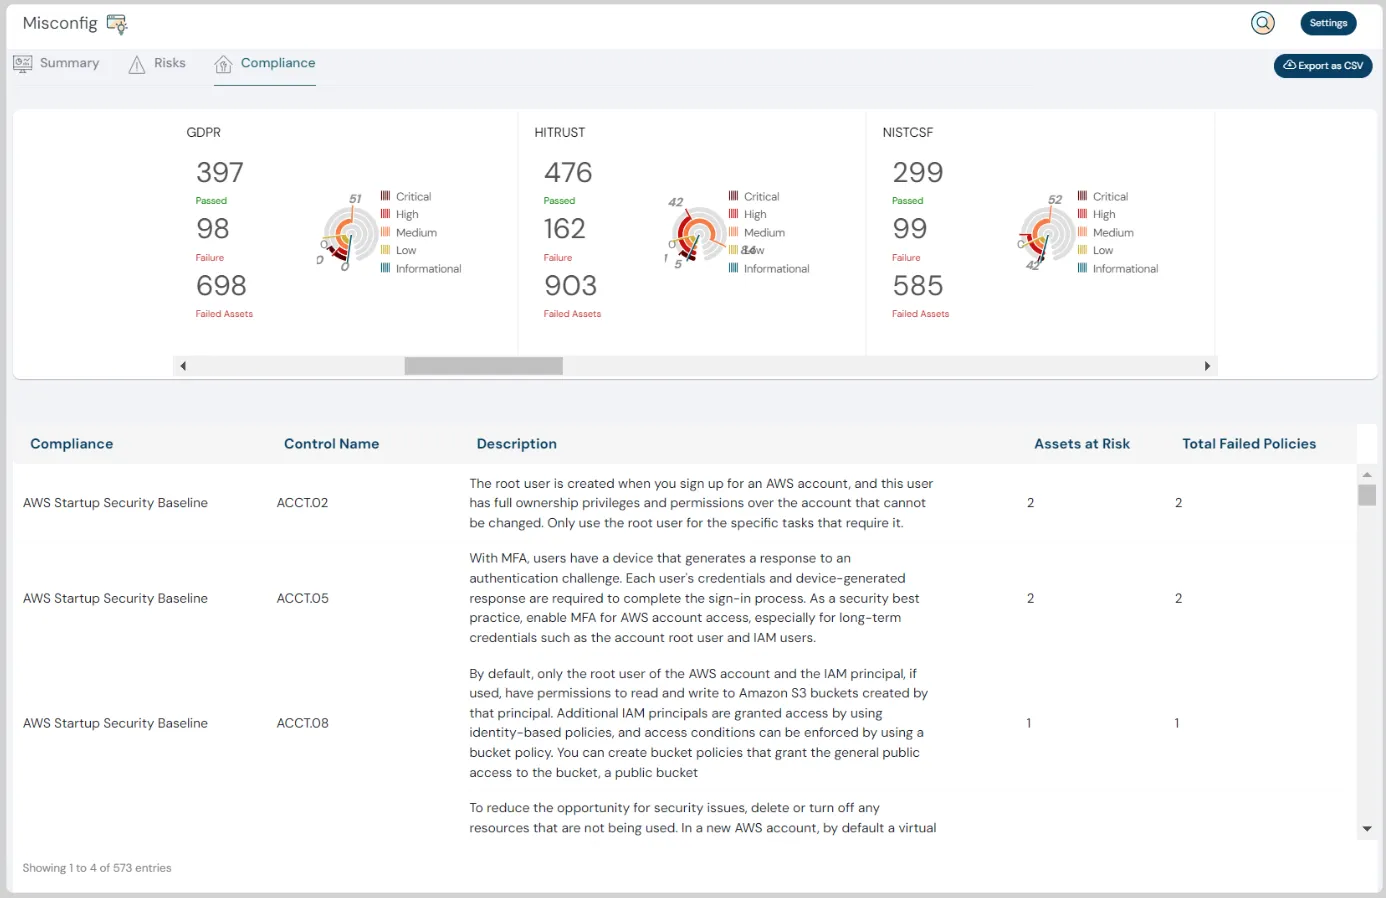Click the cloud icon inside Export as CSV button
The image size is (1386, 898).
(1290, 65)
